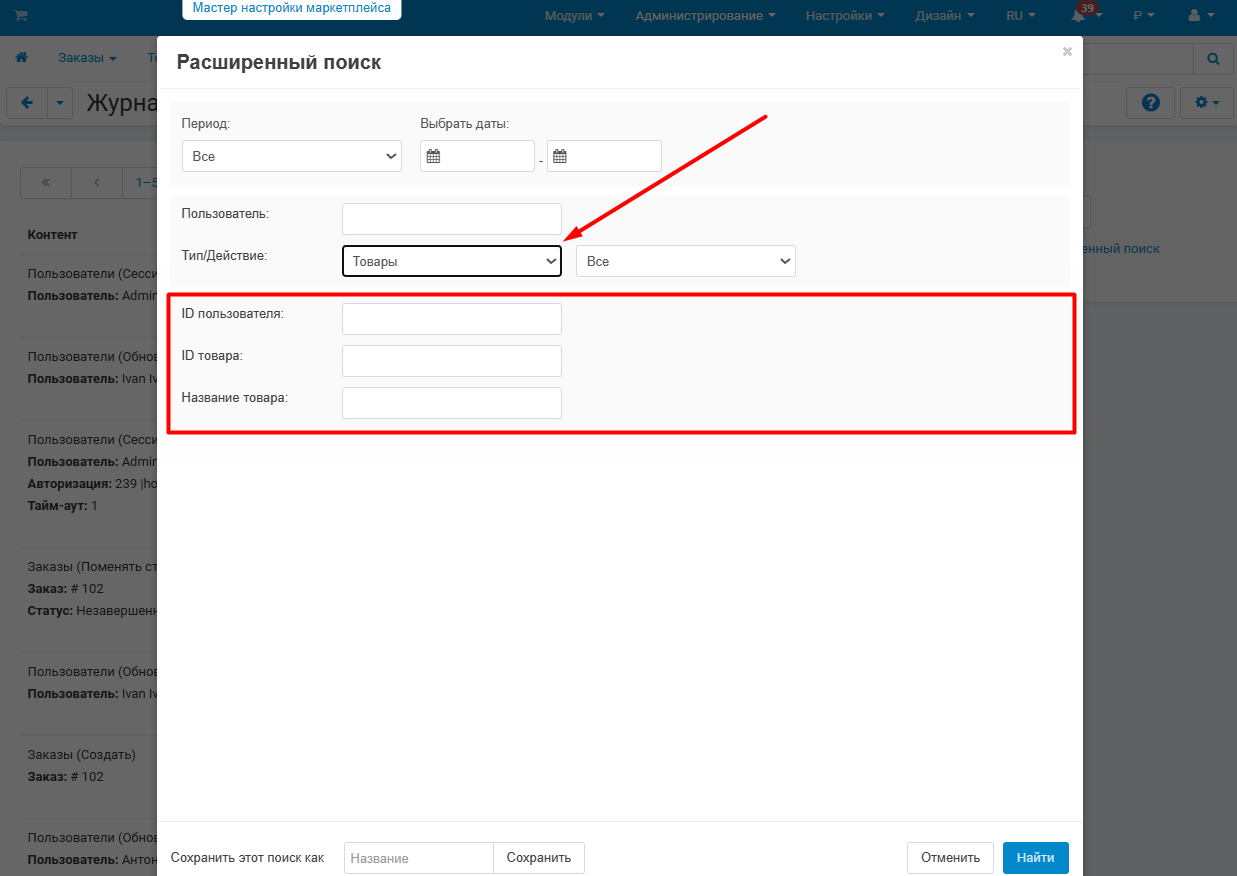Screen dimensions: 1237x876
Task: Focus the ID товара input field
Action: (452, 361)
